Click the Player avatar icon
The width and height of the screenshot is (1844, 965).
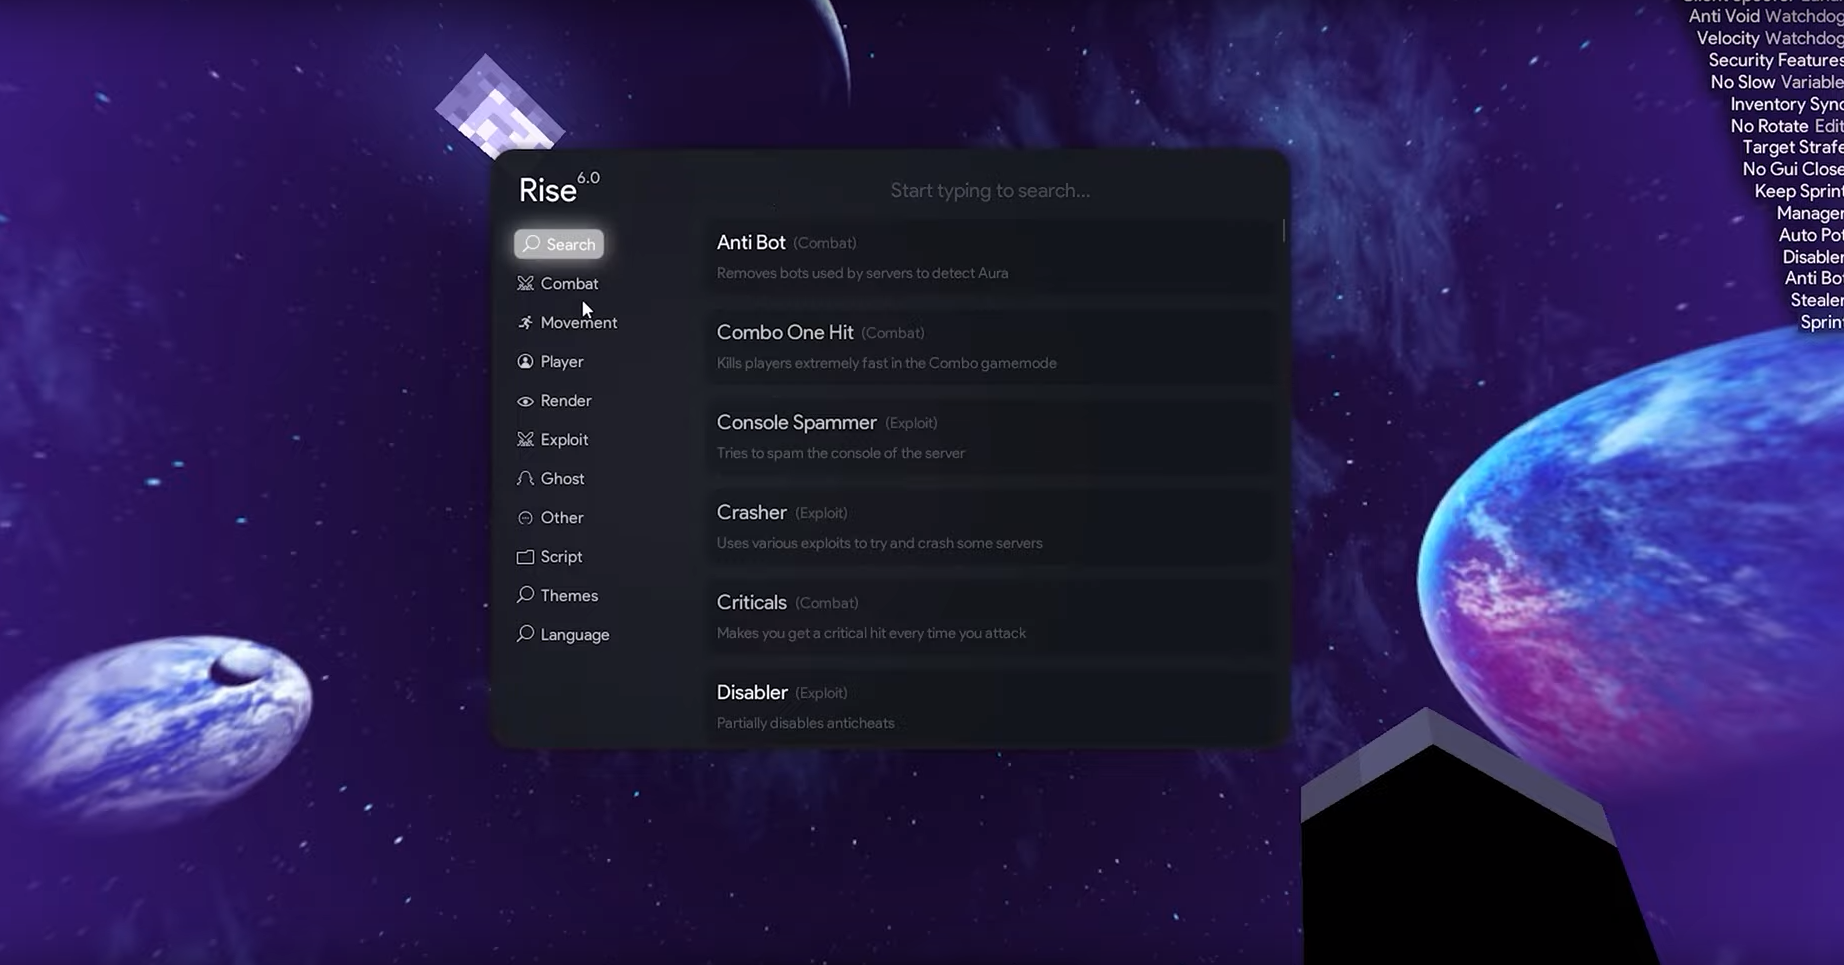point(525,361)
